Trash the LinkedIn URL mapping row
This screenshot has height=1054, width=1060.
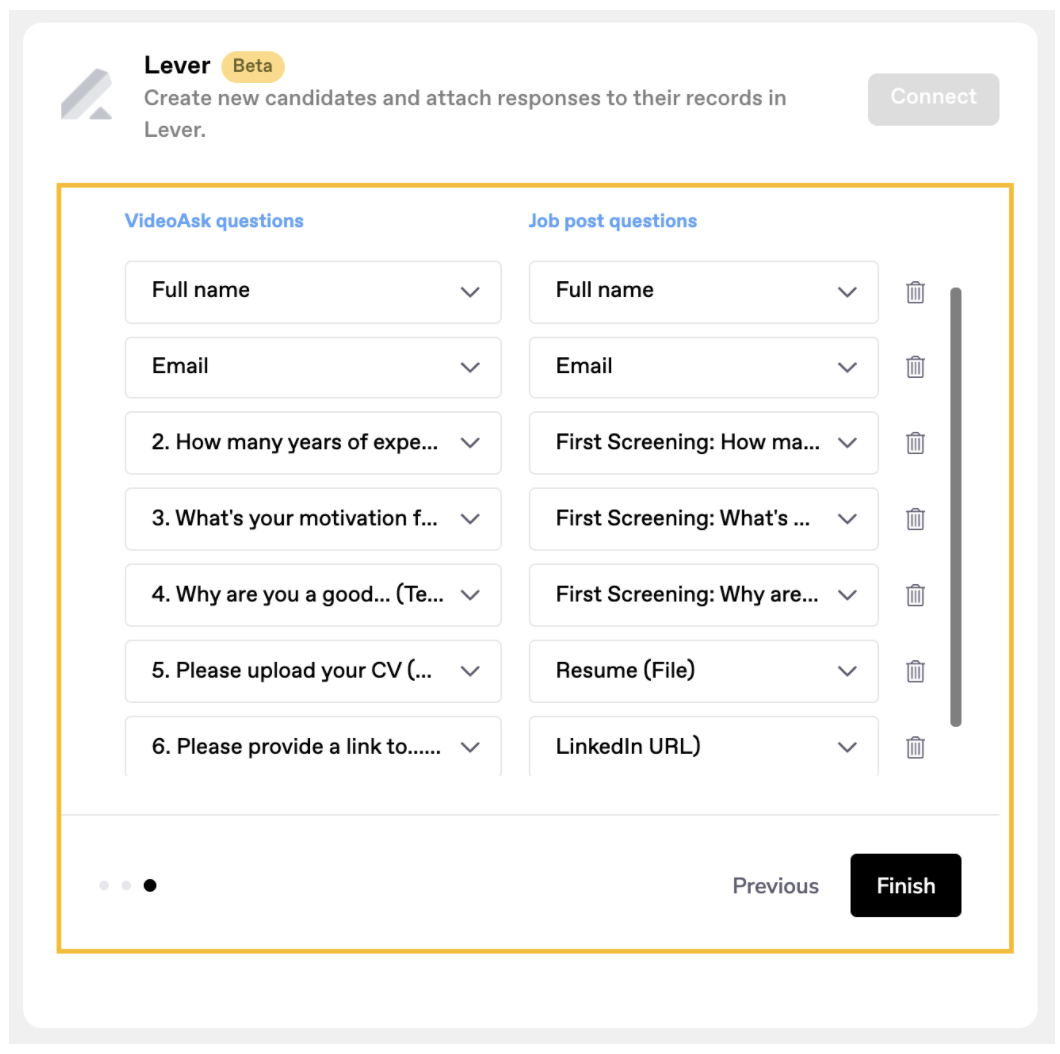(915, 746)
